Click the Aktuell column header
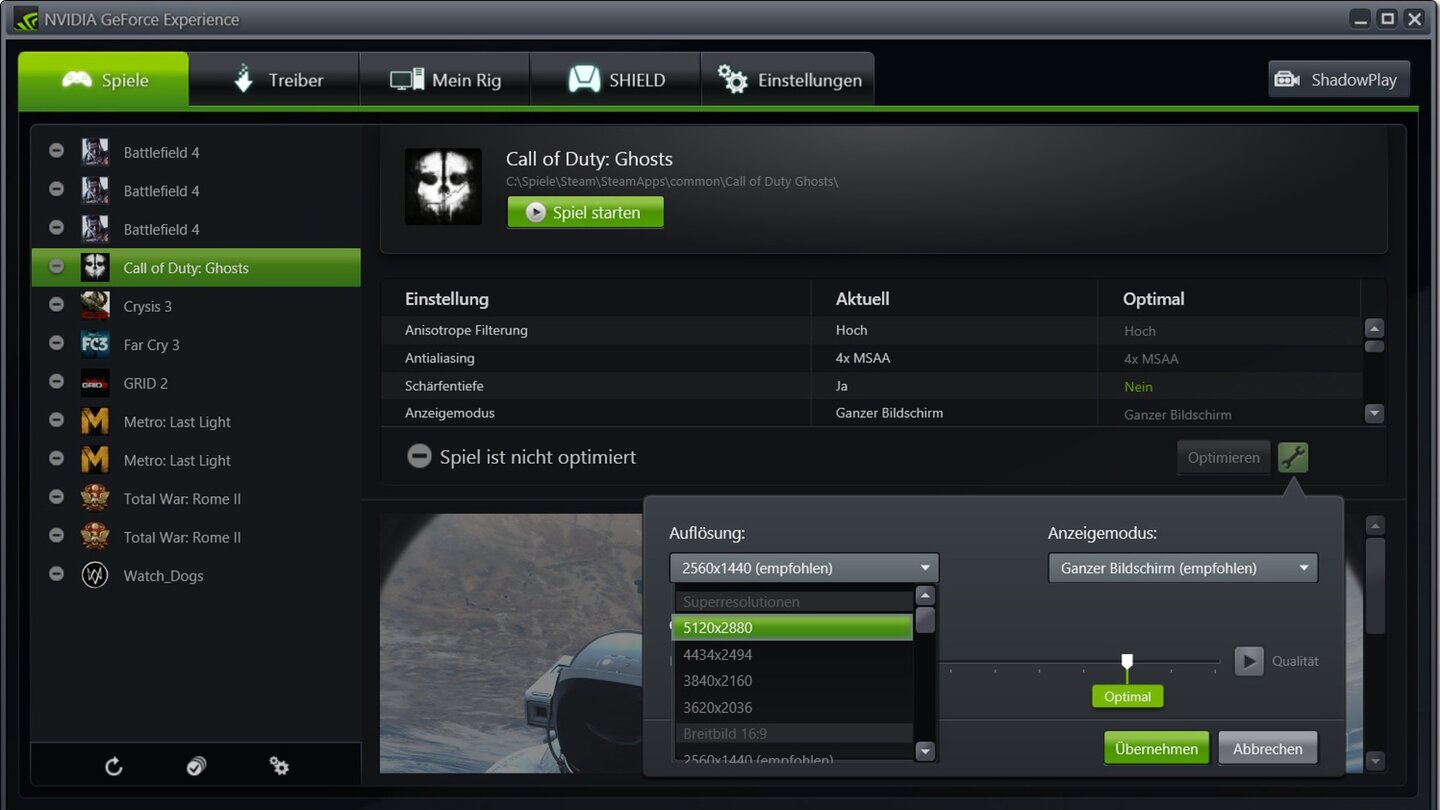The width and height of the screenshot is (1440, 810). pos(862,299)
